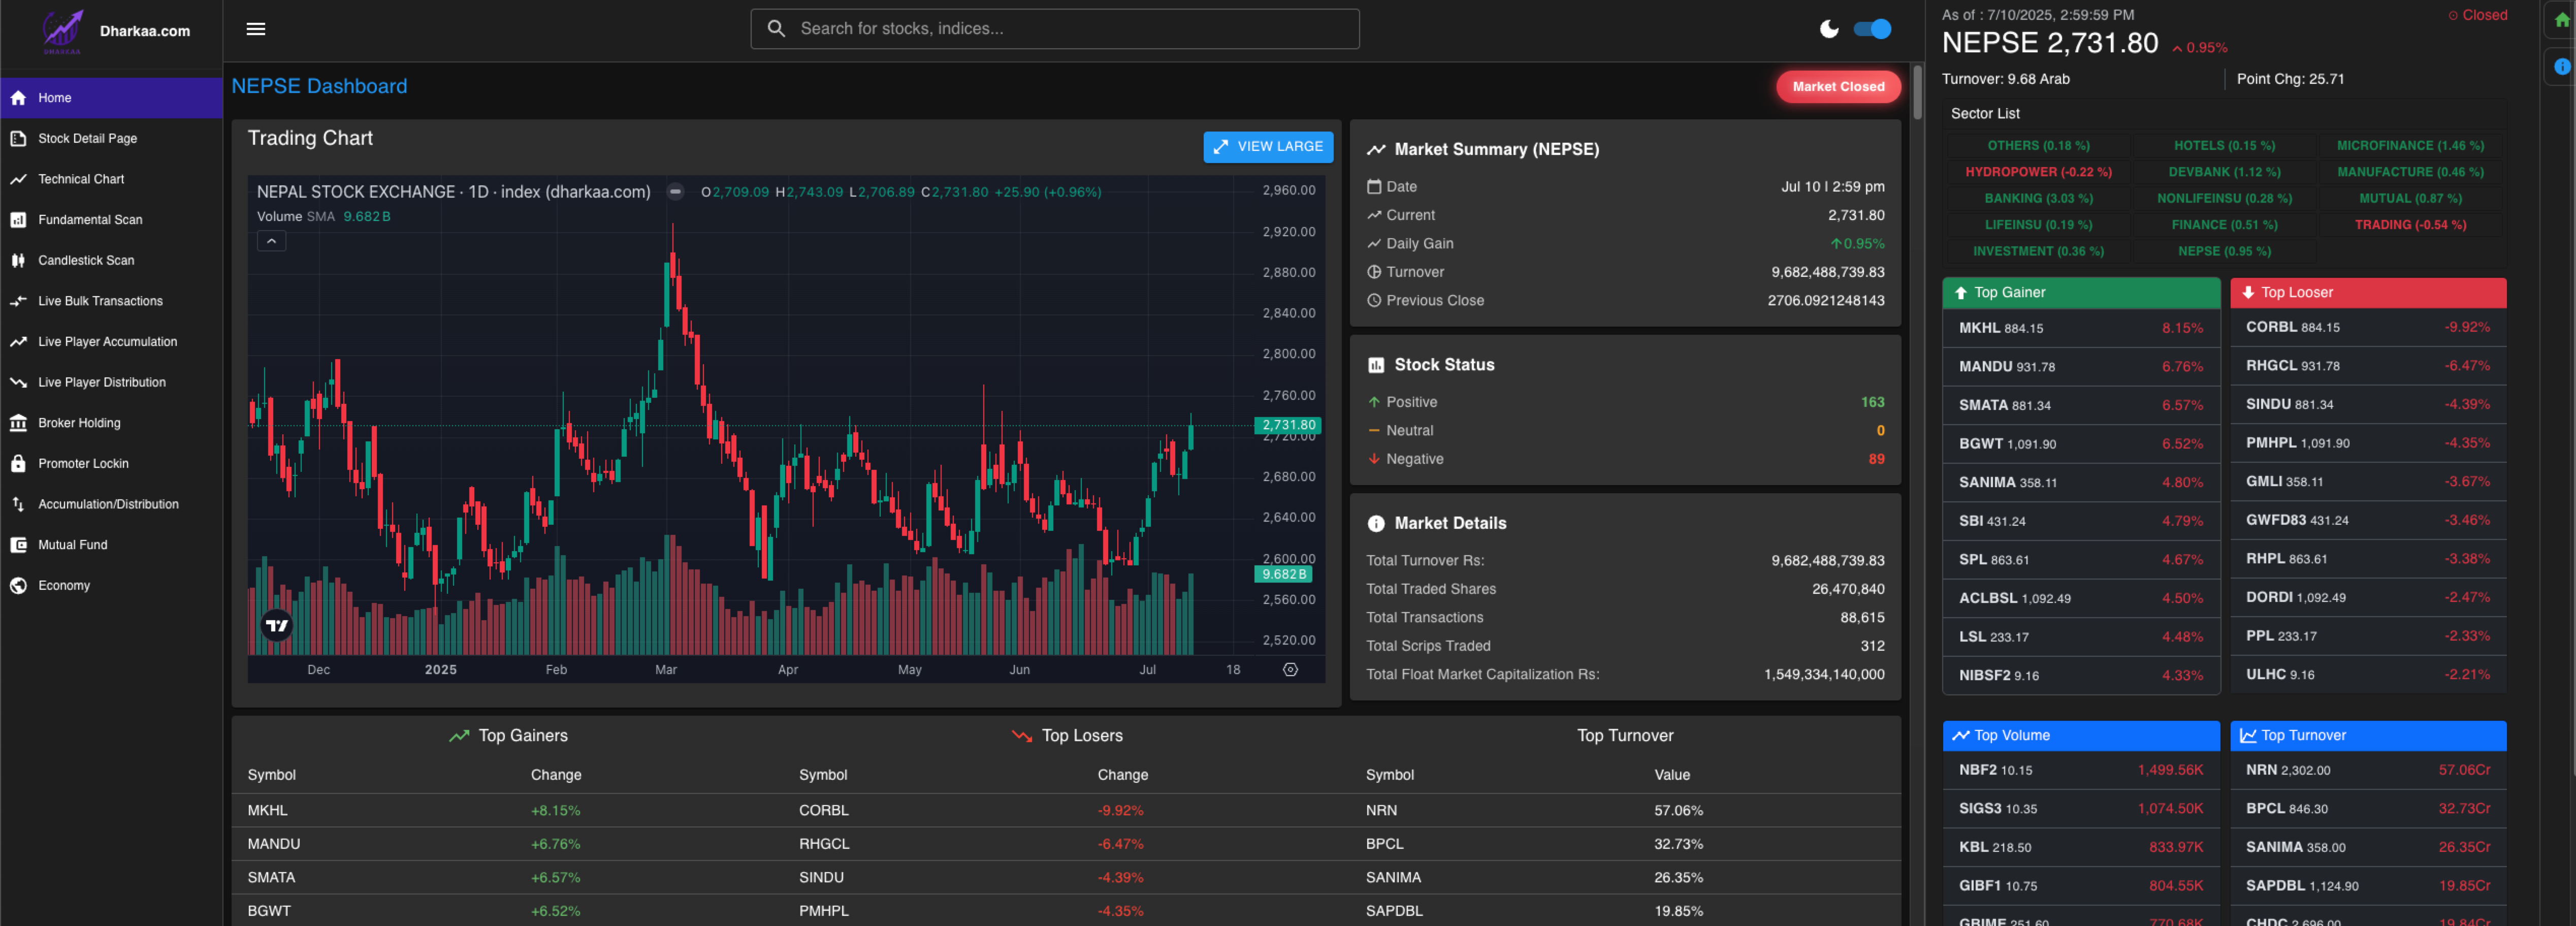Viewport: 2576px width, 926px height.
Task: Click the Candlestick Scan sidebar icon
Action: (x=18, y=260)
